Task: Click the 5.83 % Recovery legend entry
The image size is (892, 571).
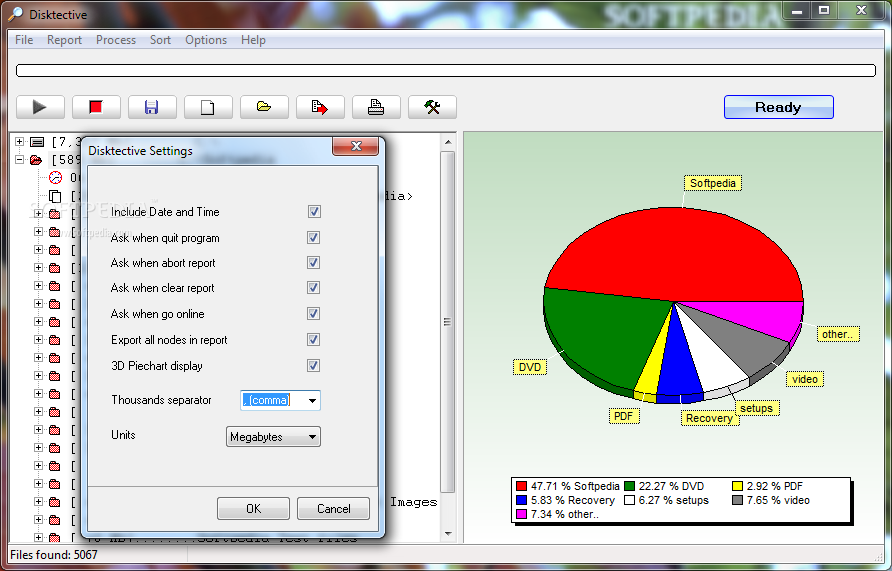Action: [x=565, y=500]
